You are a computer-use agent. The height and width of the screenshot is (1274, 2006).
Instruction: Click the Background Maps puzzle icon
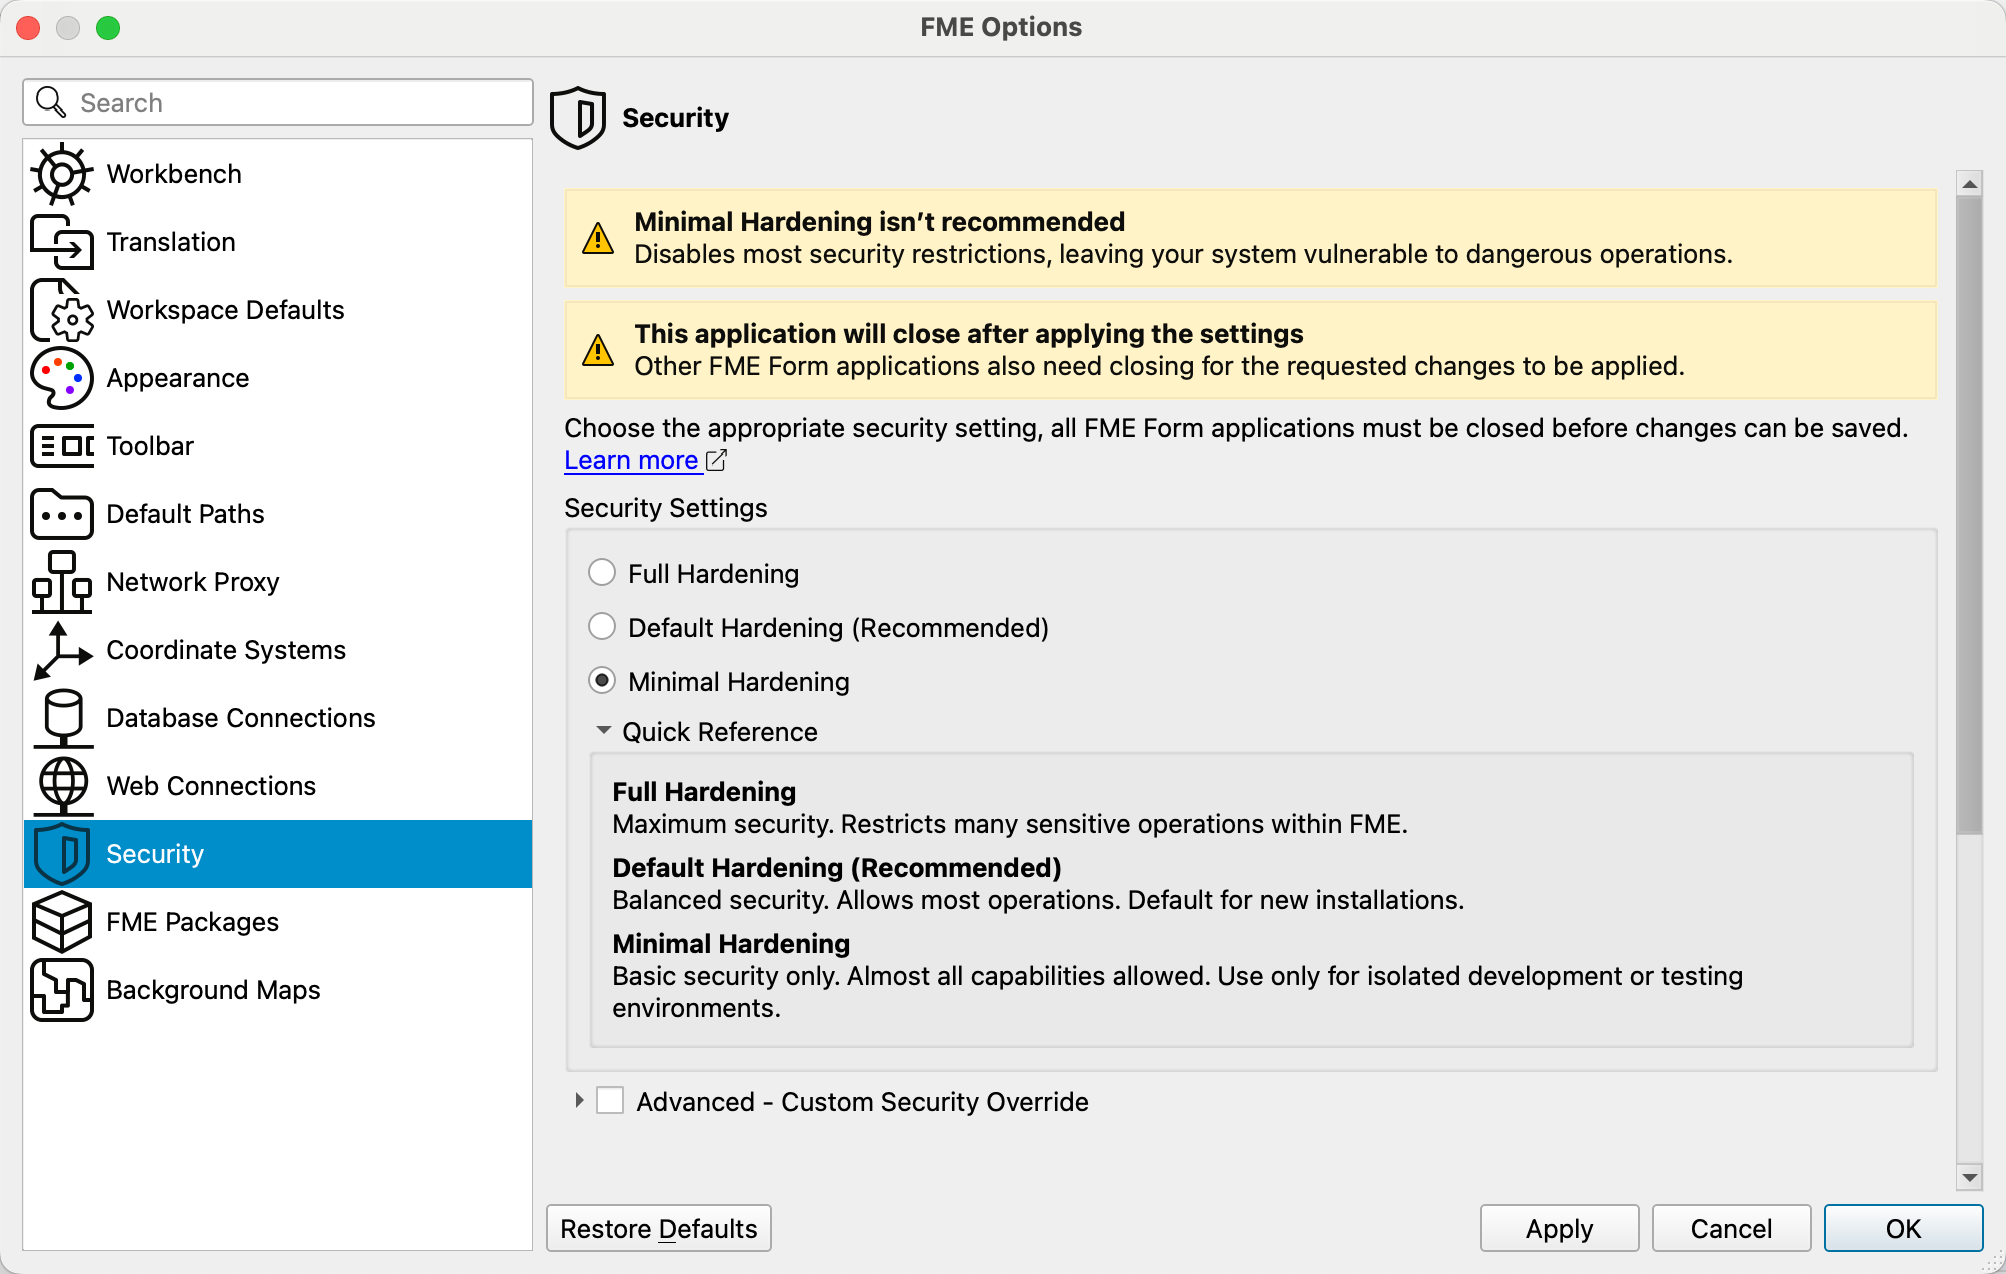click(62, 990)
